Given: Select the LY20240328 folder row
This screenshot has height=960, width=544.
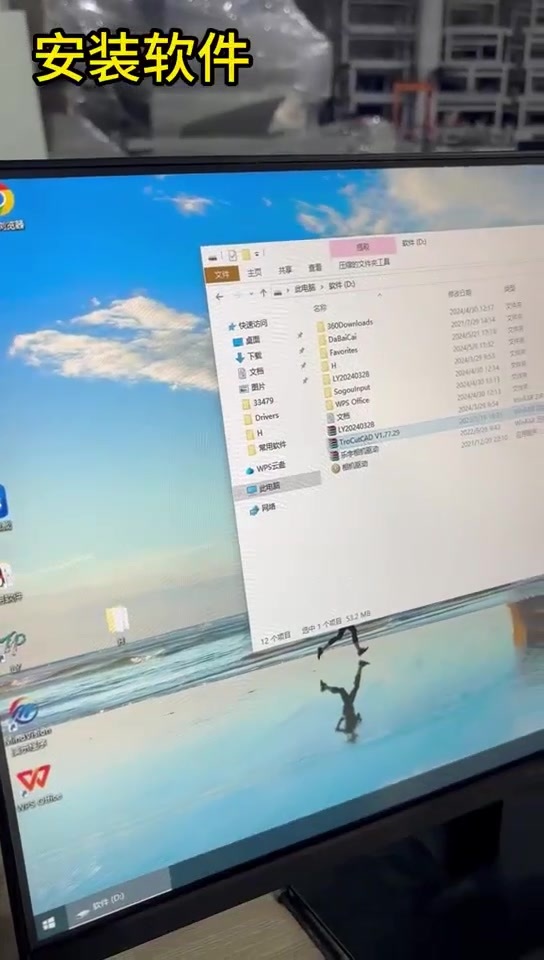Looking at the screenshot, I should [x=346, y=377].
